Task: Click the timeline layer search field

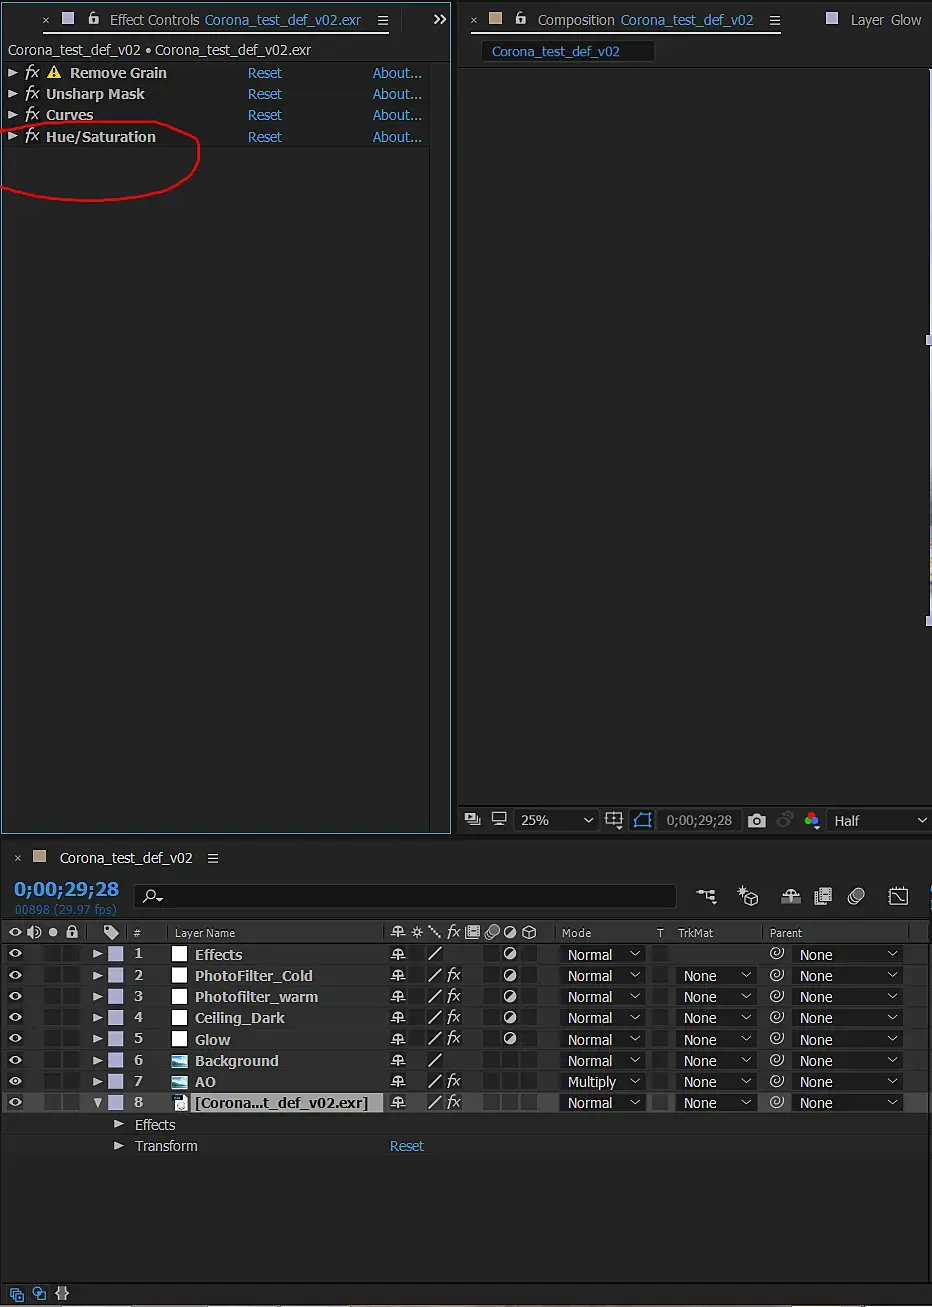Action: click(405, 896)
